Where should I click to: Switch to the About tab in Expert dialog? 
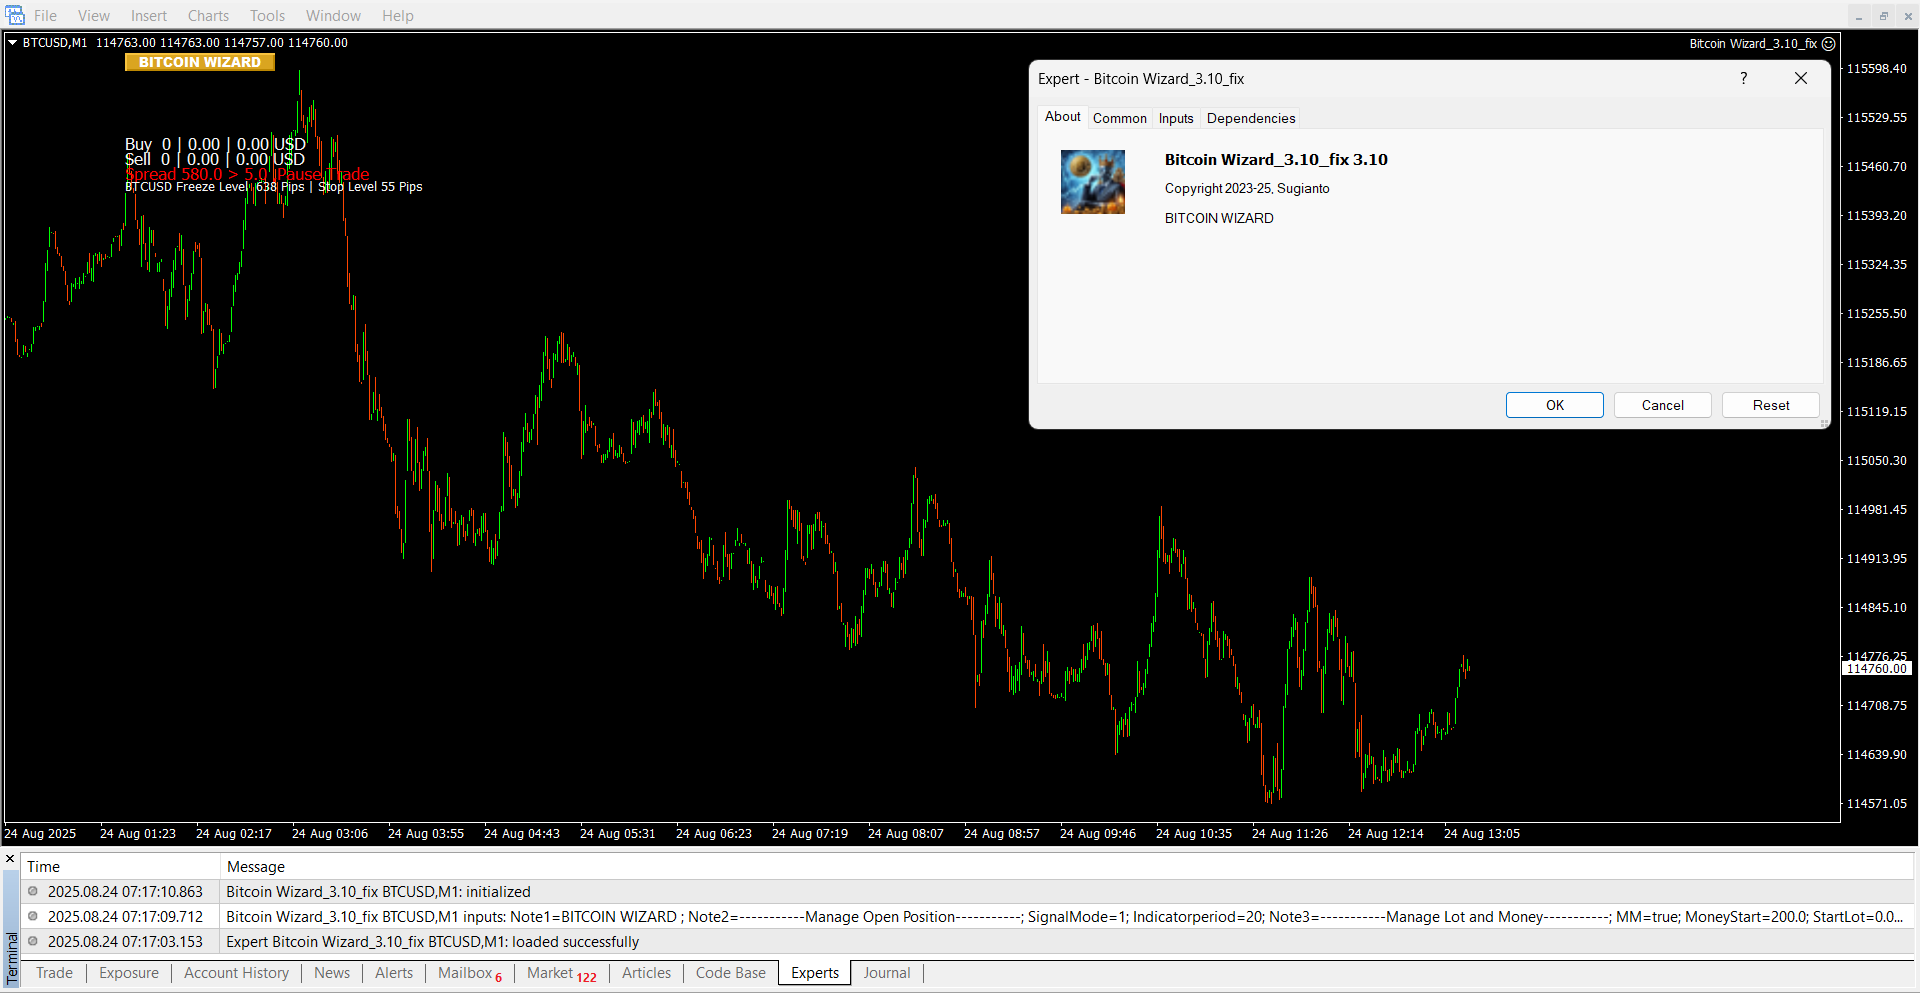(1062, 117)
